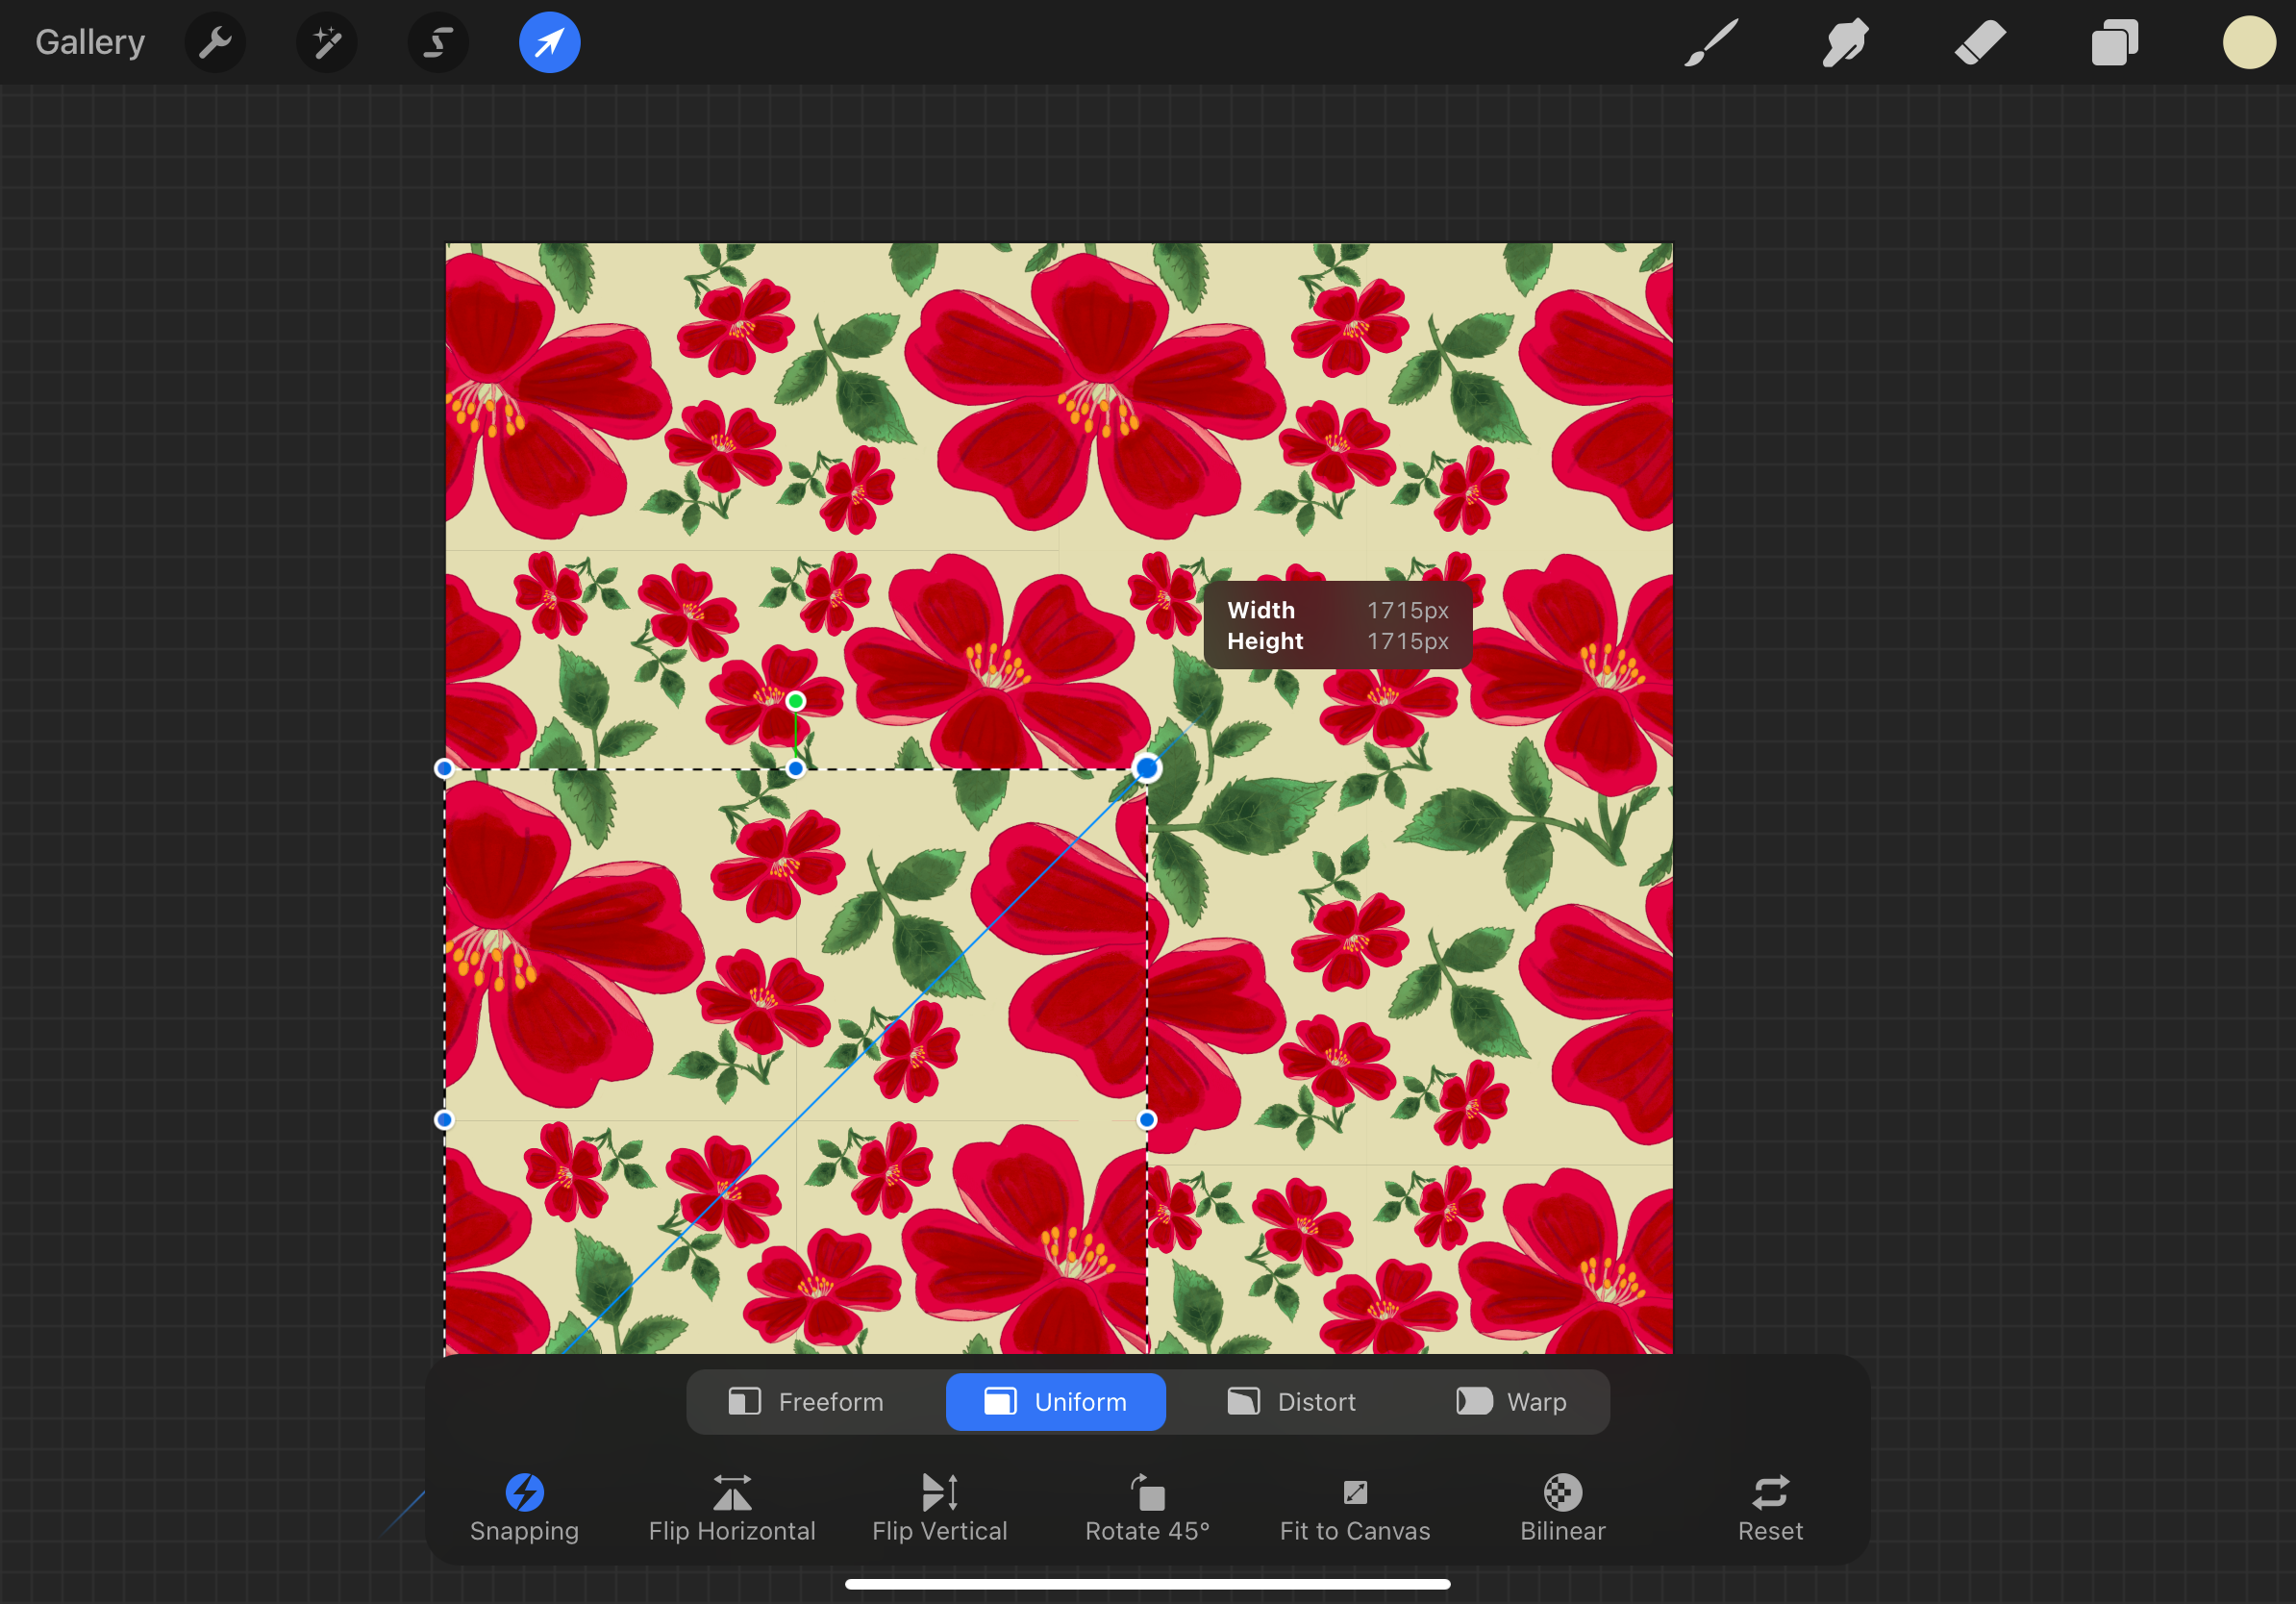
Task: Open the cream color swatch picker
Action: [2249, 43]
